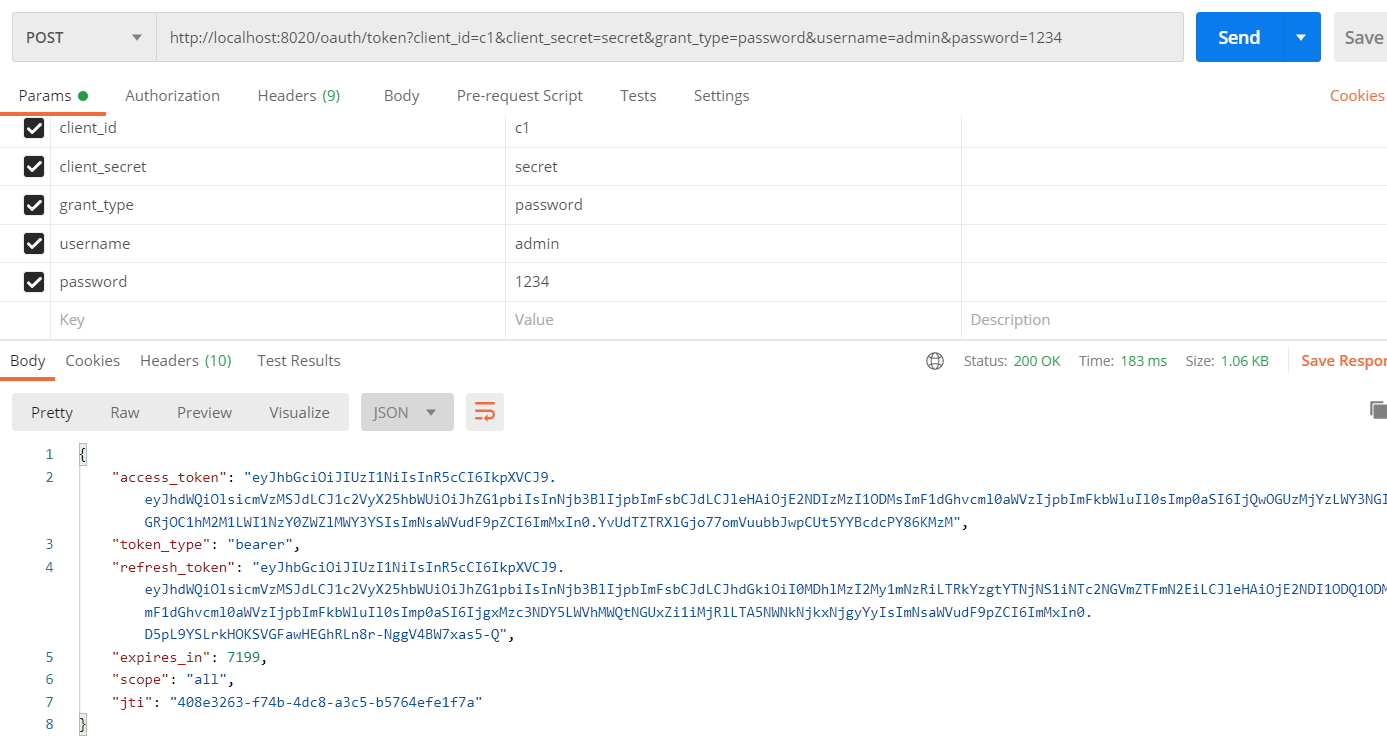Image resolution: width=1387 pixels, height=748 pixels.
Task: Open the JSON response format dropdown
Action: click(x=407, y=411)
